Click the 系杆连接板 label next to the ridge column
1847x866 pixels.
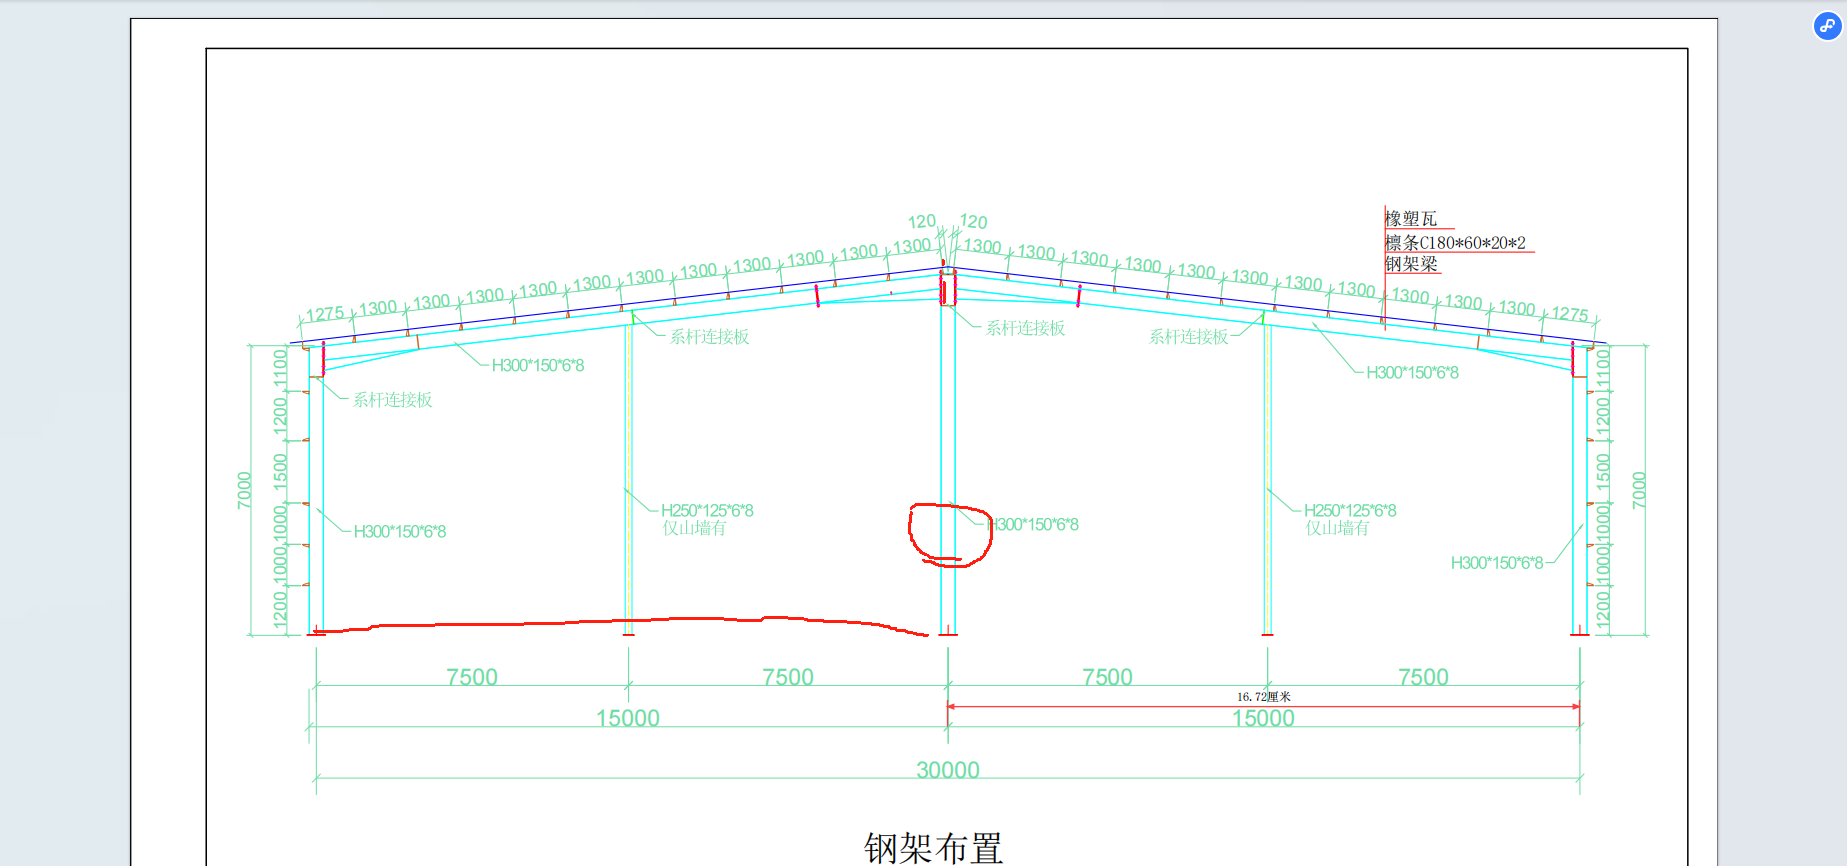pos(1025,328)
